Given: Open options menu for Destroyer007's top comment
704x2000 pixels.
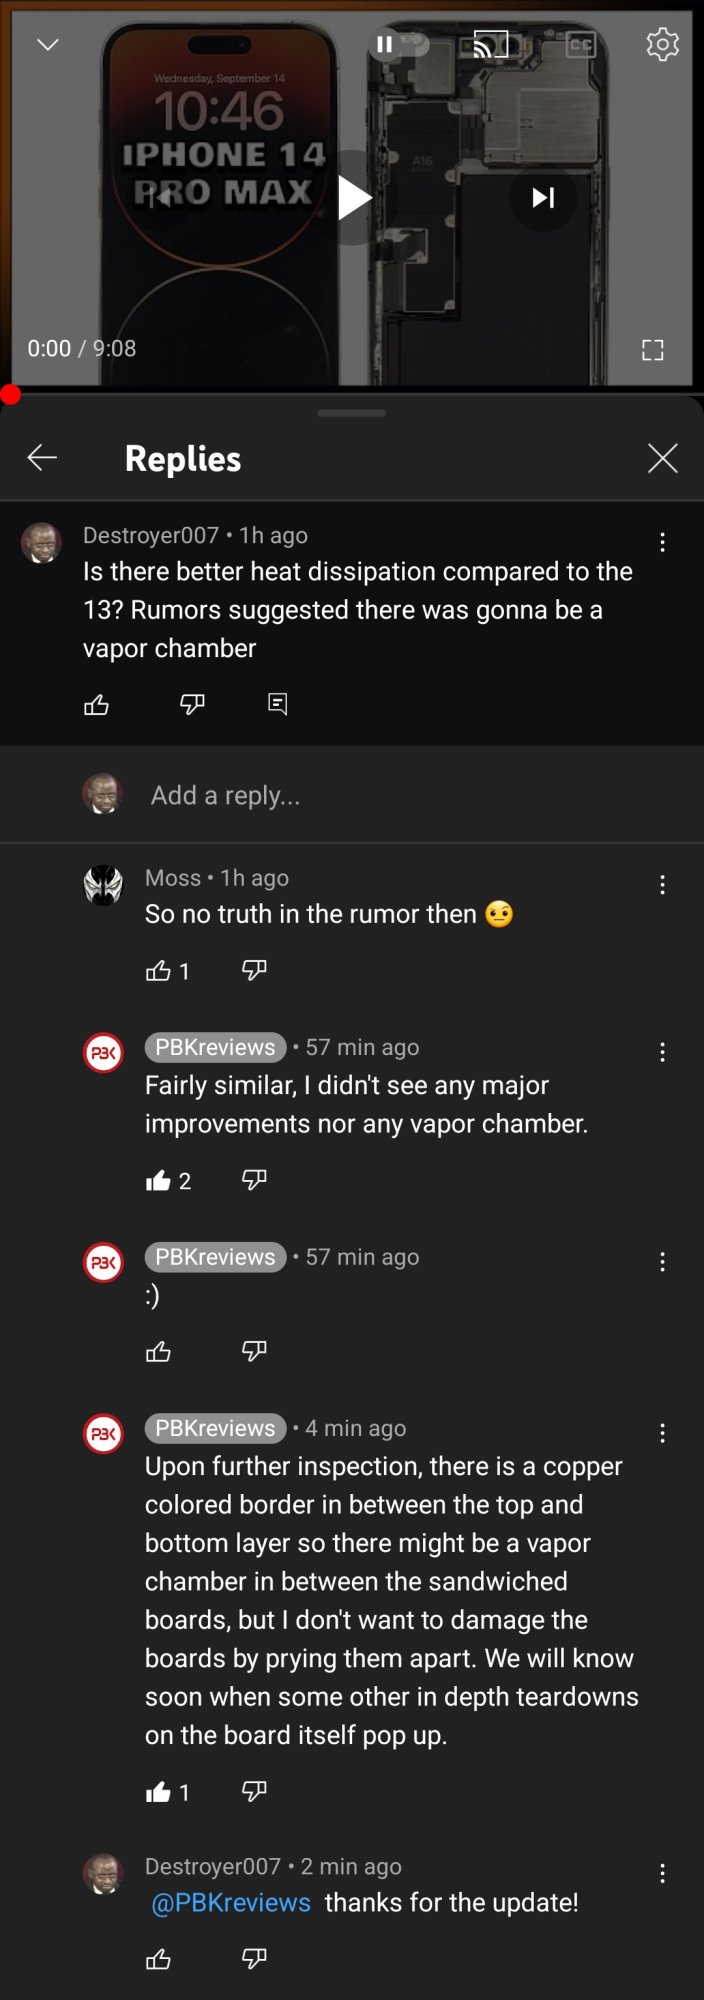Looking at the screenshot, I should point(662,543).
